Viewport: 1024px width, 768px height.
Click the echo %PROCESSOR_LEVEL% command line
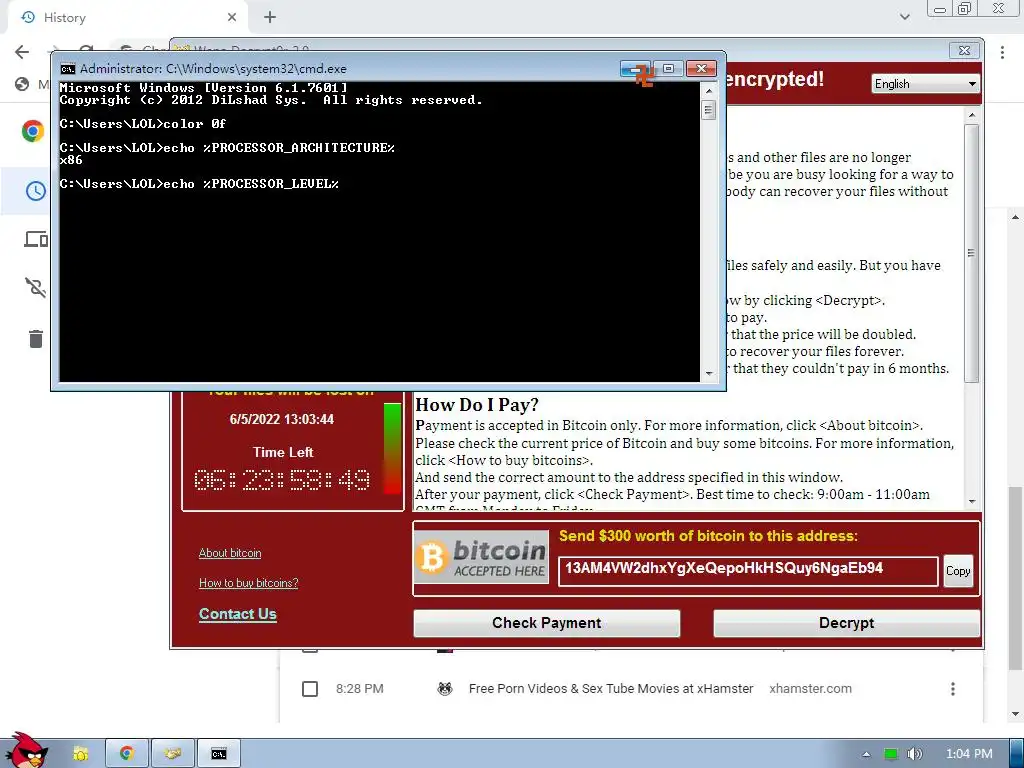[x=199, y=184]
